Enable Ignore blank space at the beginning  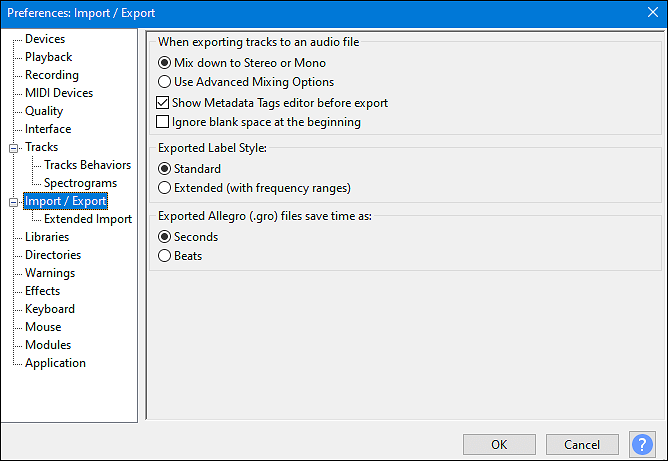(164, 122)
